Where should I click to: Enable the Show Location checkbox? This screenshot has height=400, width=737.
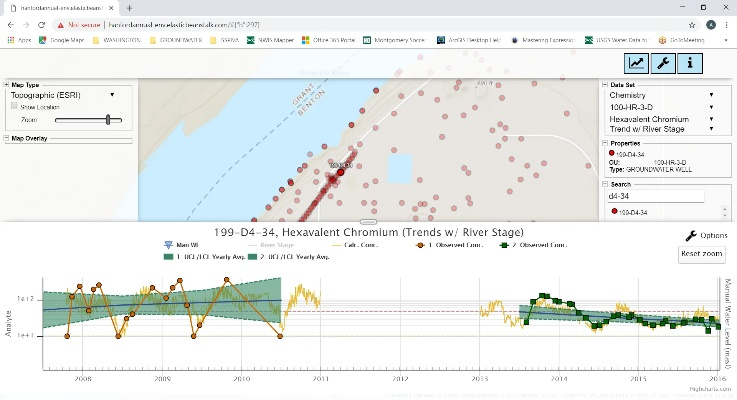click(14, 105)
